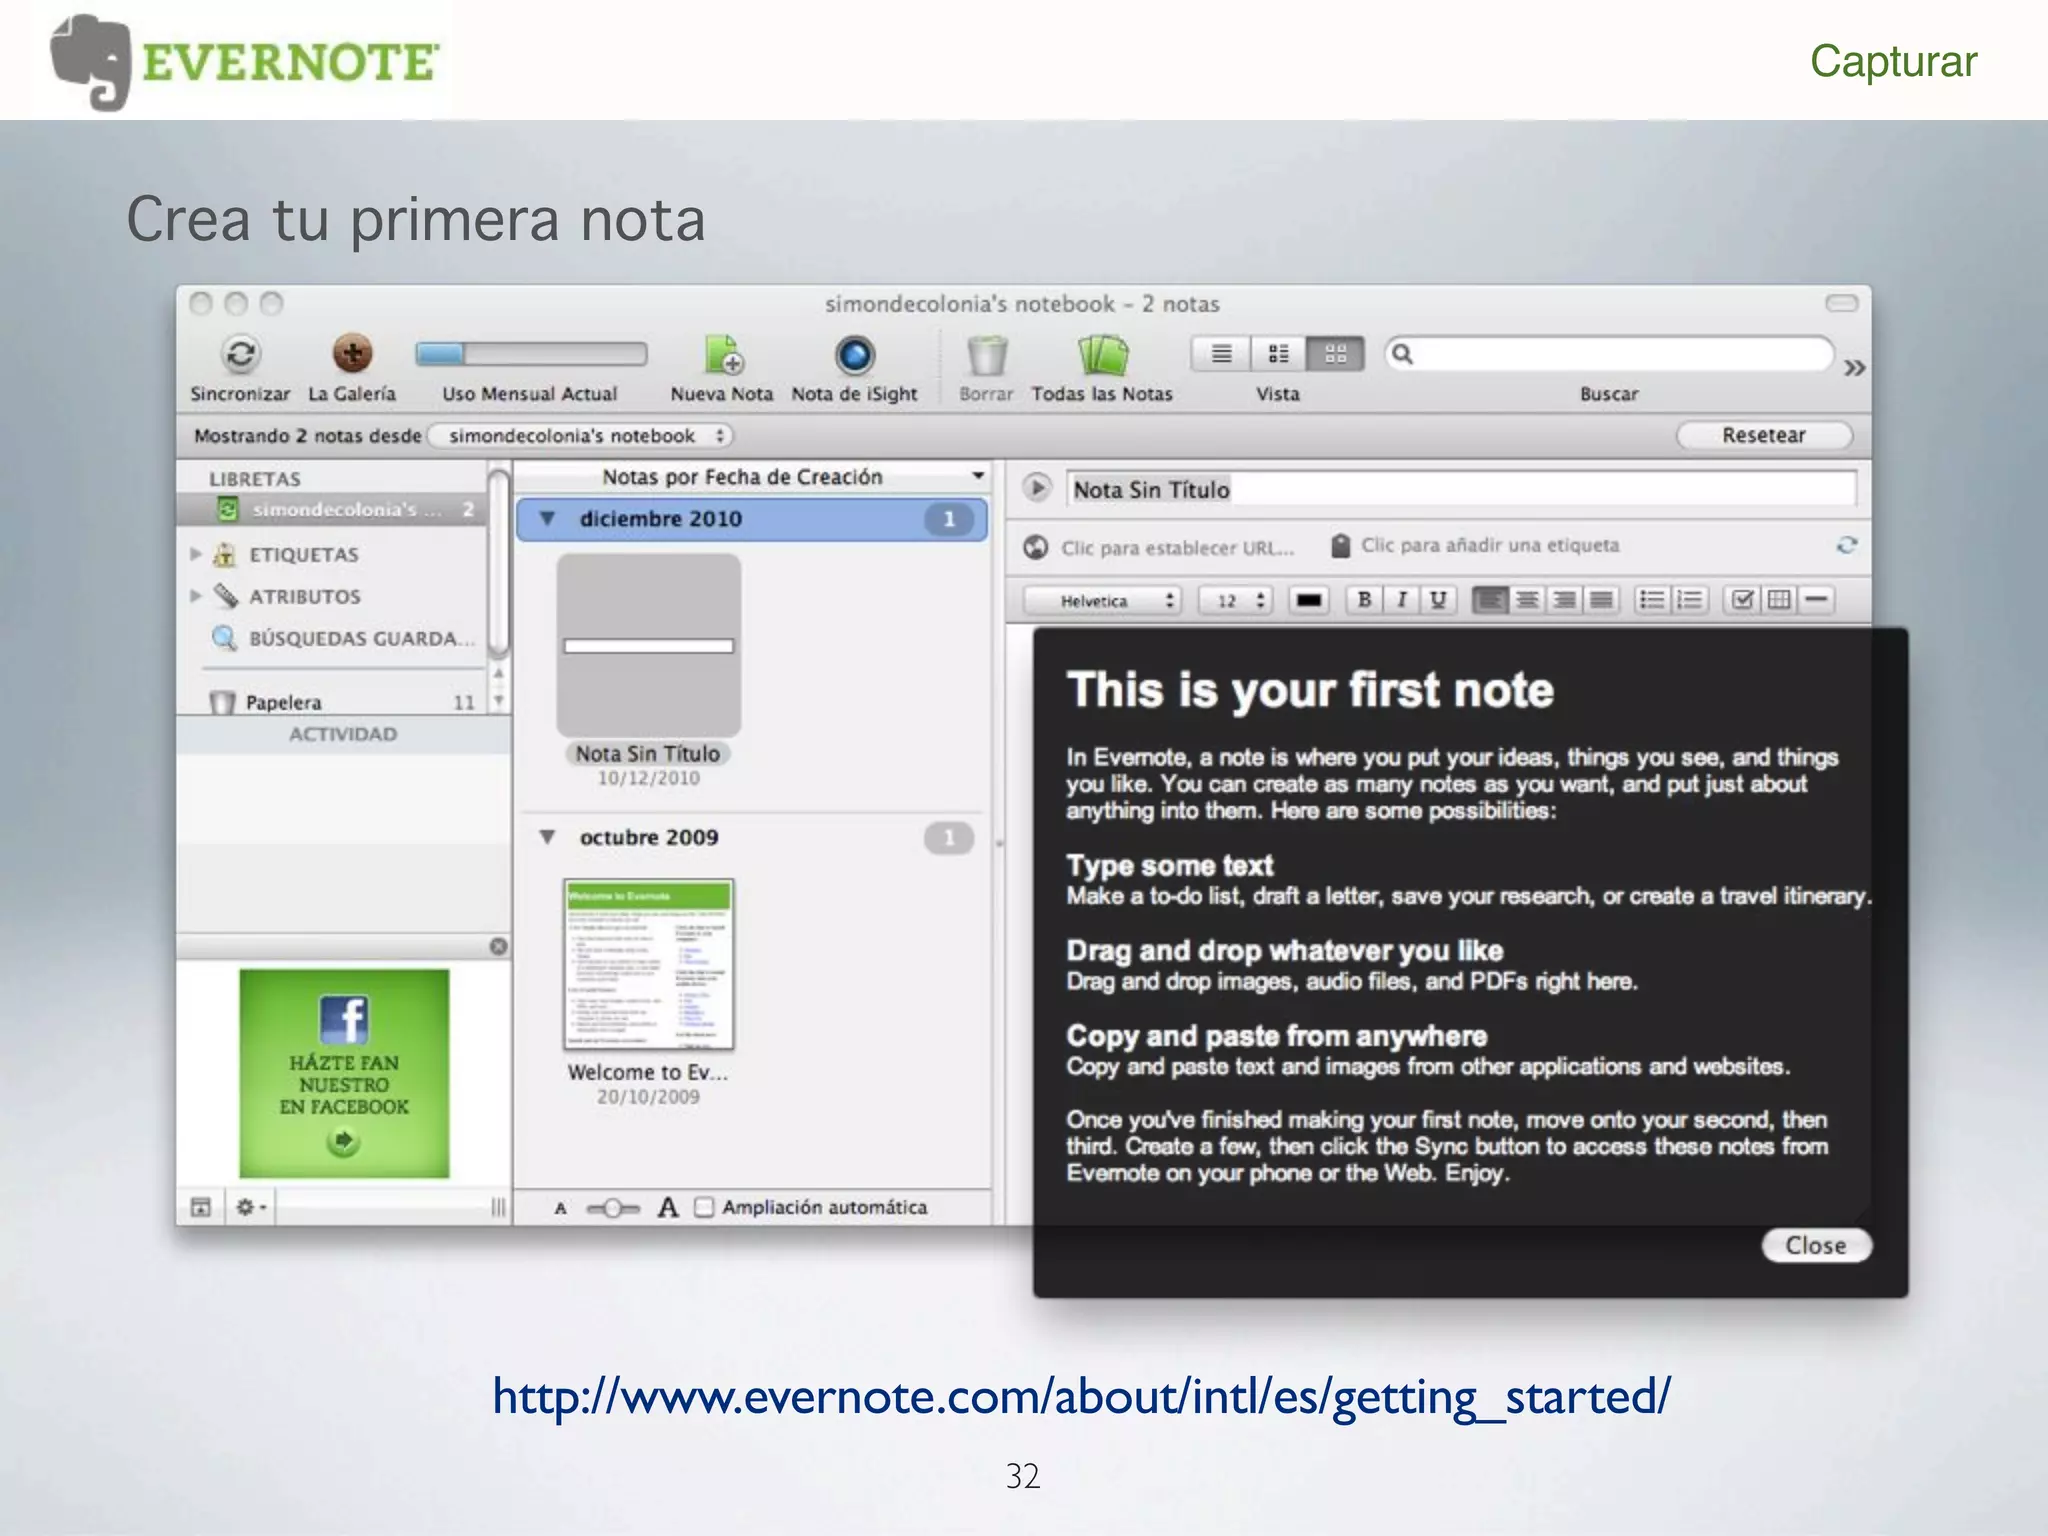2048x1536 pixels.
Task: Align text left
Action: point(1490,600)
